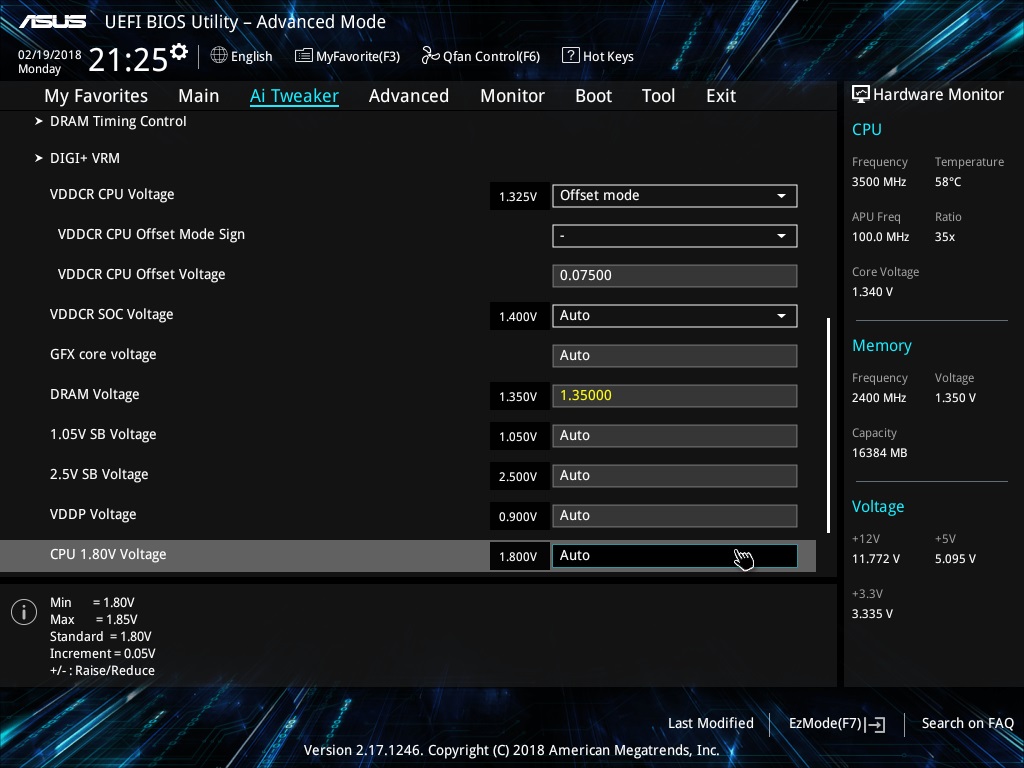Screen dimensions: 1024x768
Task: Click DRAM Voltage 1.35000 field
Action: coord(675,396)
